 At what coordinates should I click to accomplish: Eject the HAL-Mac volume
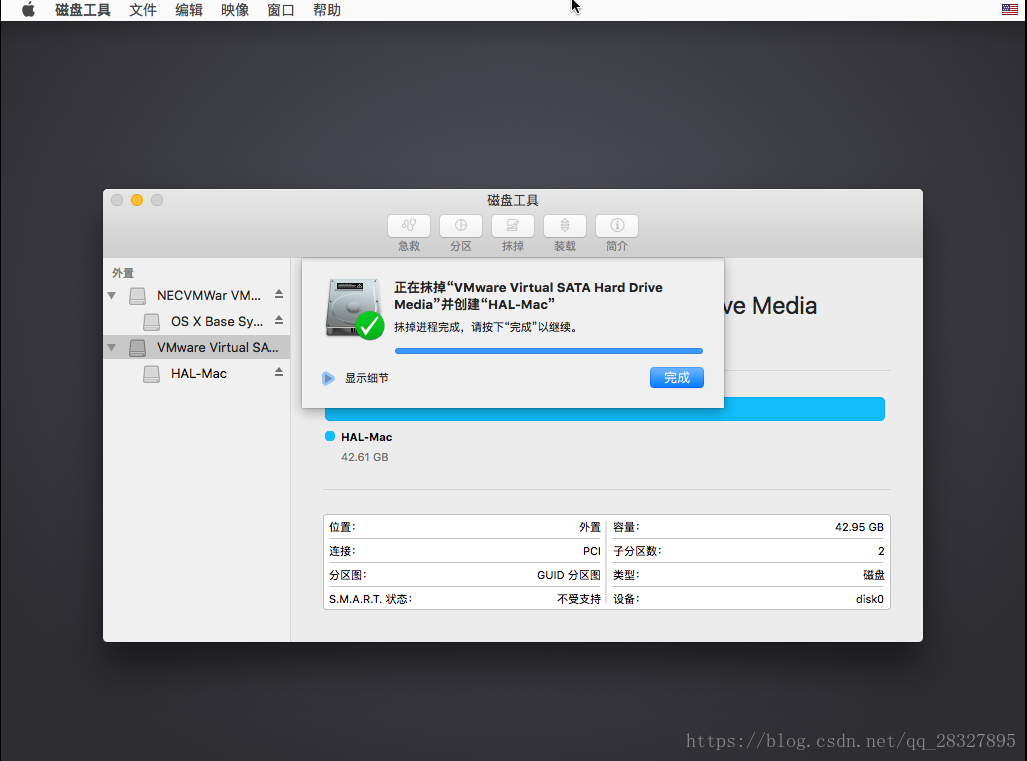point(279,372)
